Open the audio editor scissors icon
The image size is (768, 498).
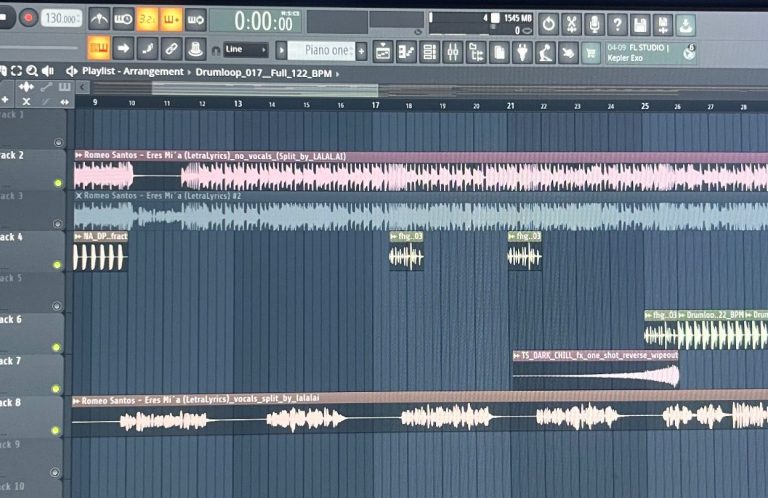(572, 24)
